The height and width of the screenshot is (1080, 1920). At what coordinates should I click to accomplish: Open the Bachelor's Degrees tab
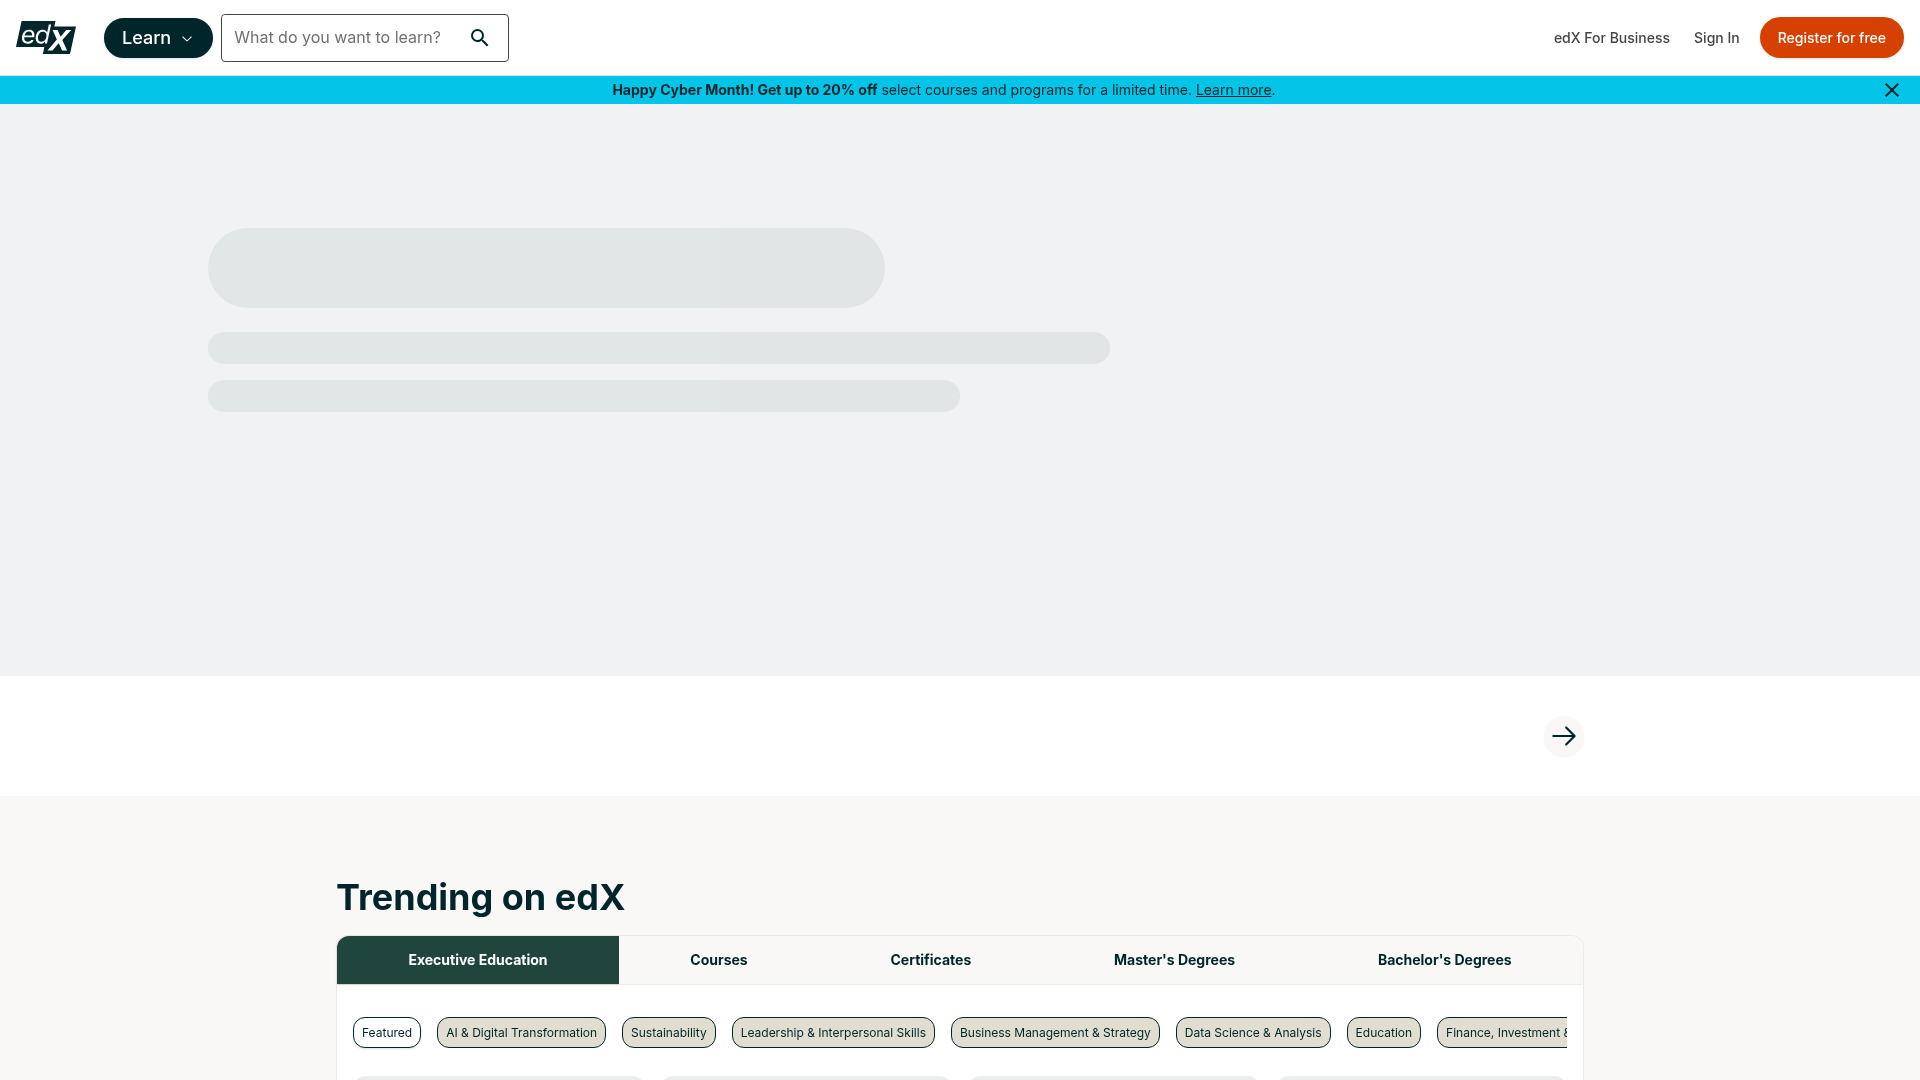tap(1444, 959)
